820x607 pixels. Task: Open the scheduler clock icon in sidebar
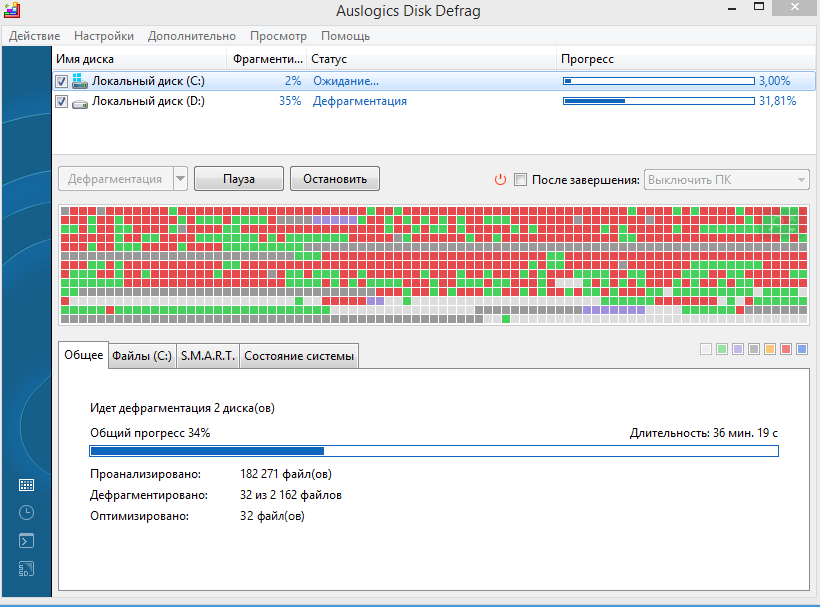click(x=26, y=513)
